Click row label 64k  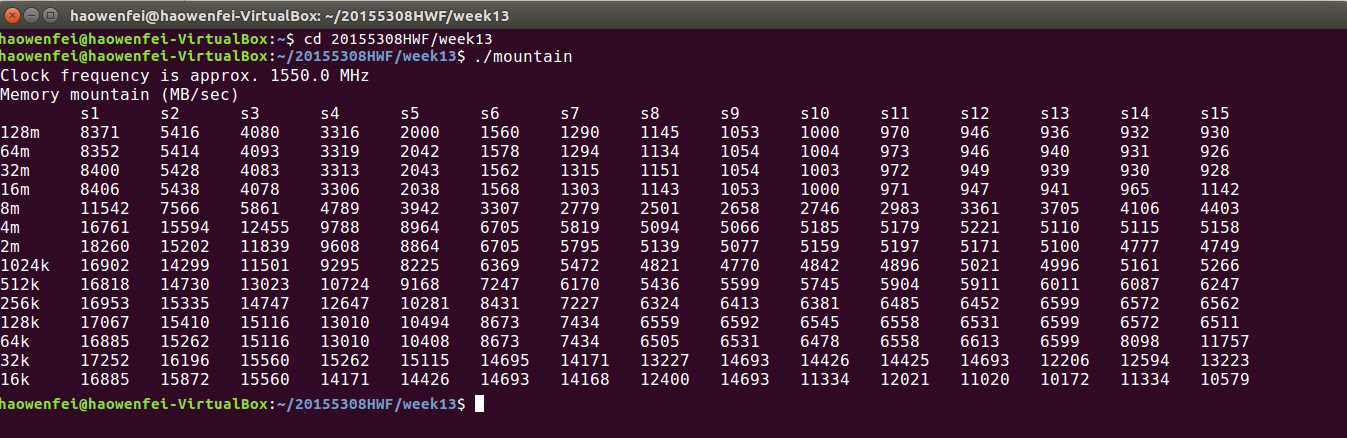(15, 342)
